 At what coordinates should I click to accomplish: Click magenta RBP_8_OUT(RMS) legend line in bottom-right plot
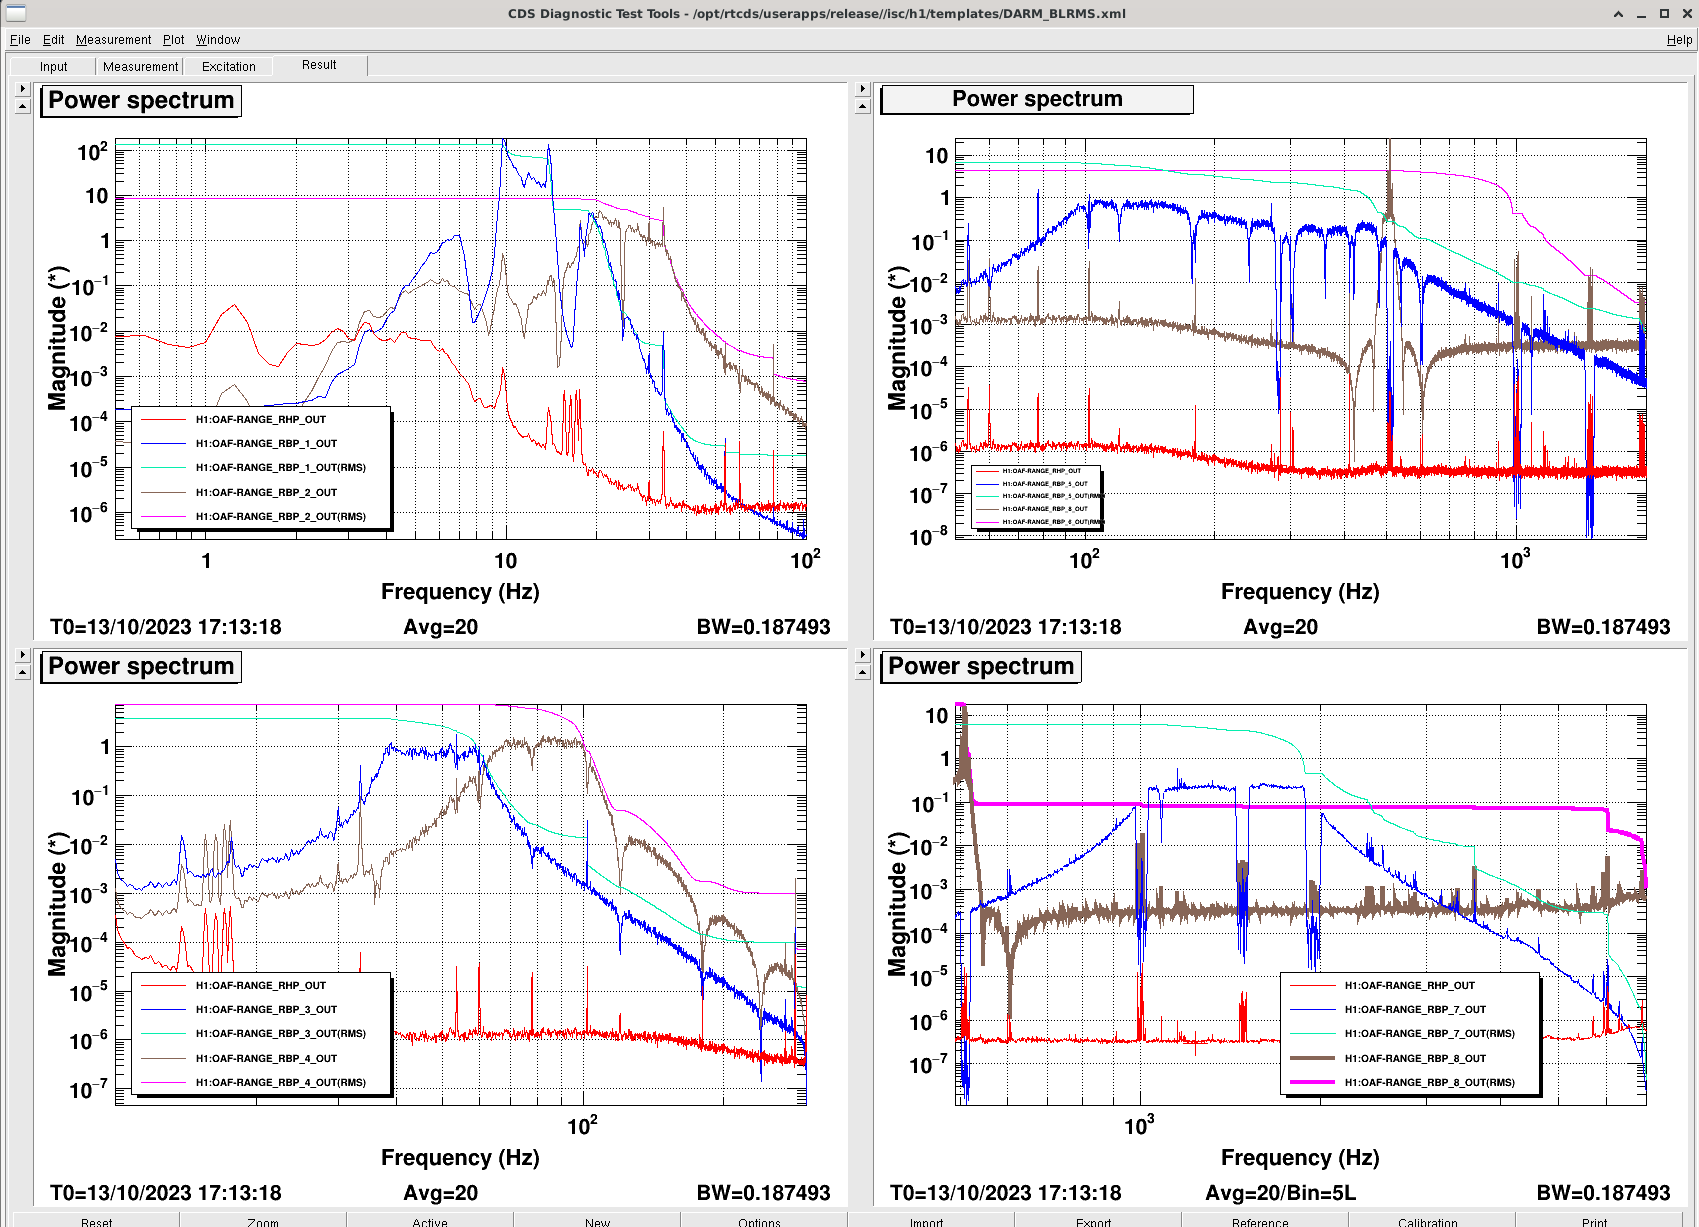1313,1082
